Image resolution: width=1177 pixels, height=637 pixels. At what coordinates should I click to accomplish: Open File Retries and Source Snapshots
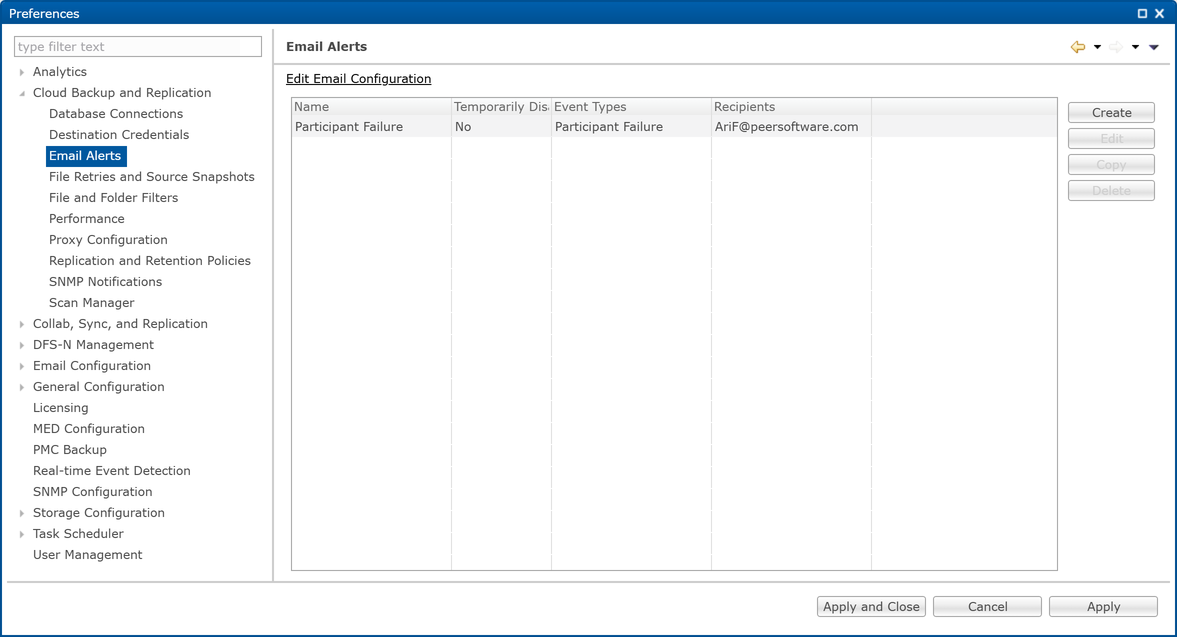[x=152, y=177]
